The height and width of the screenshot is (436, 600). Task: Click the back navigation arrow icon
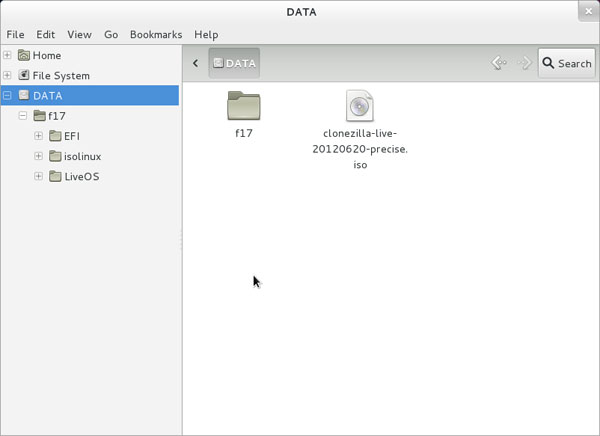[x=499, y=63]
